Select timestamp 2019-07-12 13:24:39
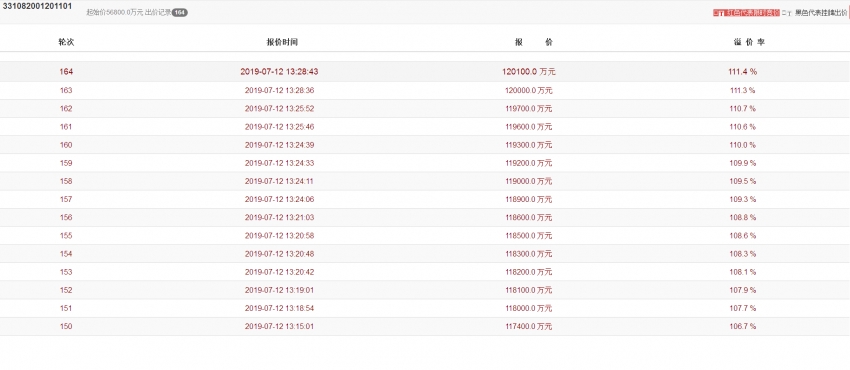Viewport: 850px width, 370px height. click(x=279, y=145)
